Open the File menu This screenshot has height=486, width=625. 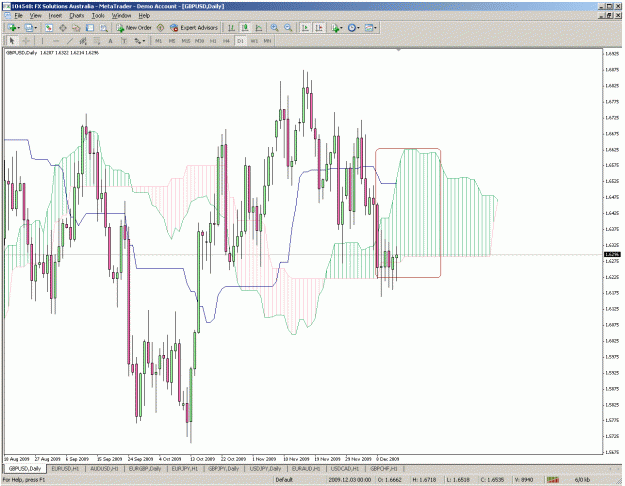tap(18, 16)
